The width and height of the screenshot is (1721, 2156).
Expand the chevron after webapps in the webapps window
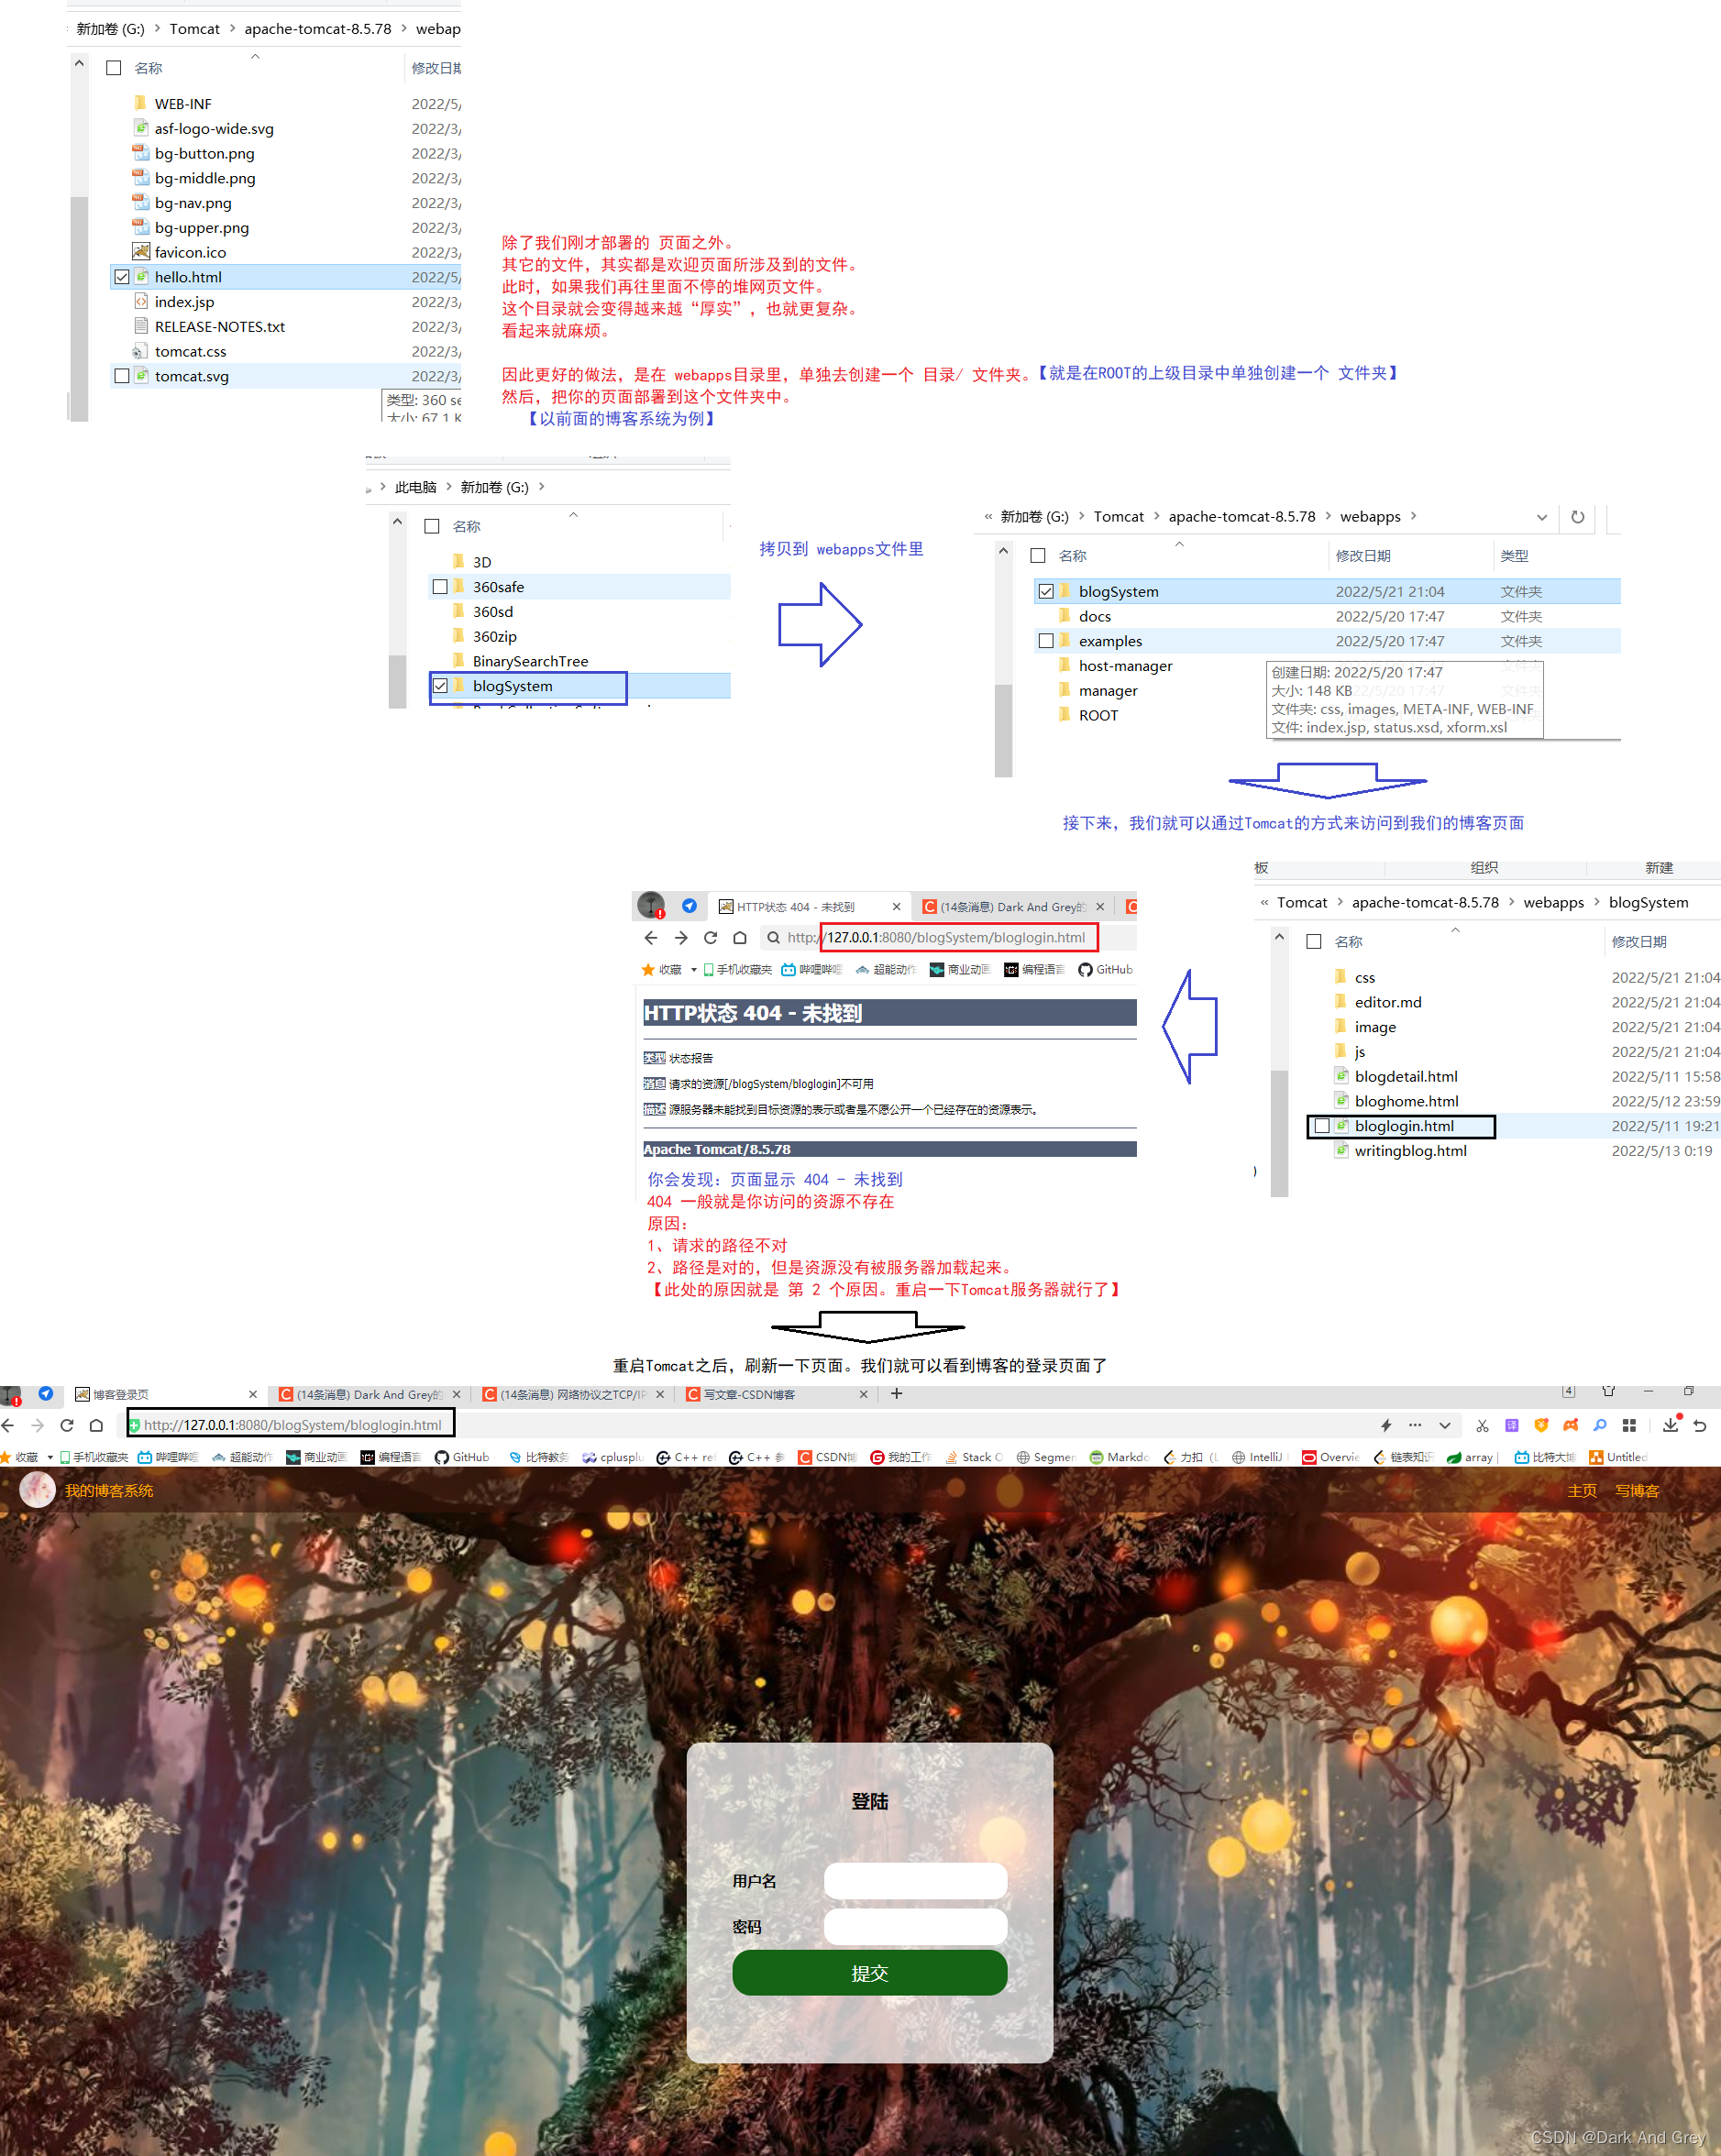click(x=1413, y=516)
